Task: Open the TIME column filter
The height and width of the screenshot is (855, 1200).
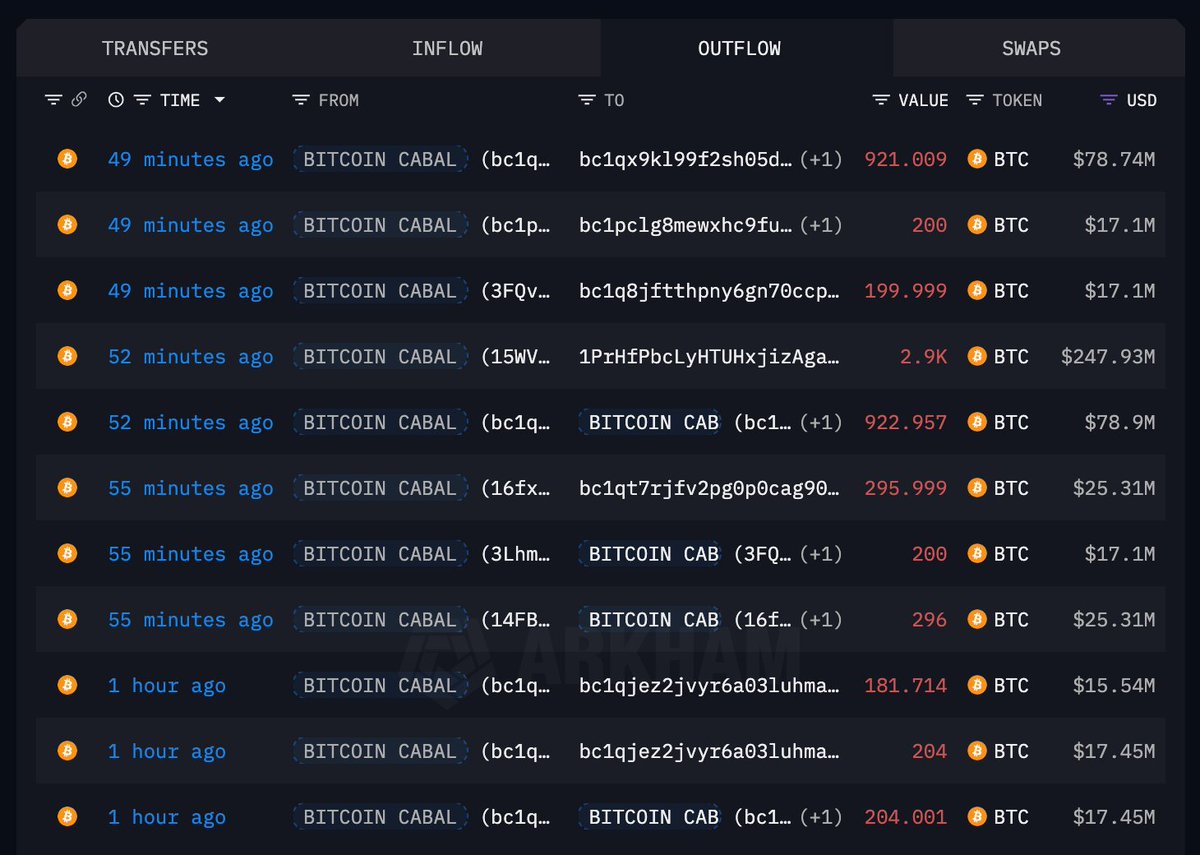Action: pyautogui.click(x=143, y=100)
